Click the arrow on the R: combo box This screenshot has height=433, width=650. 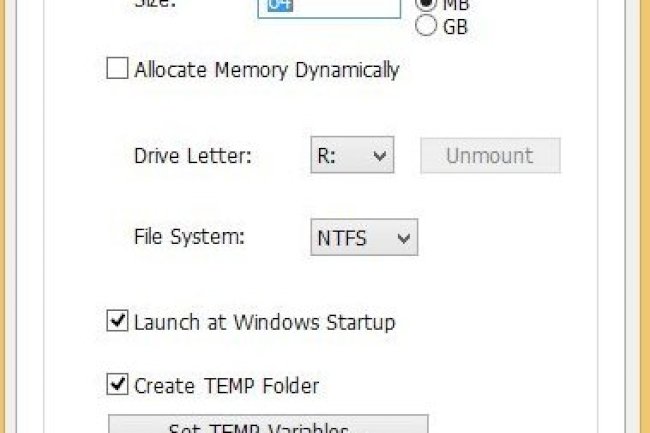(379, 156)
